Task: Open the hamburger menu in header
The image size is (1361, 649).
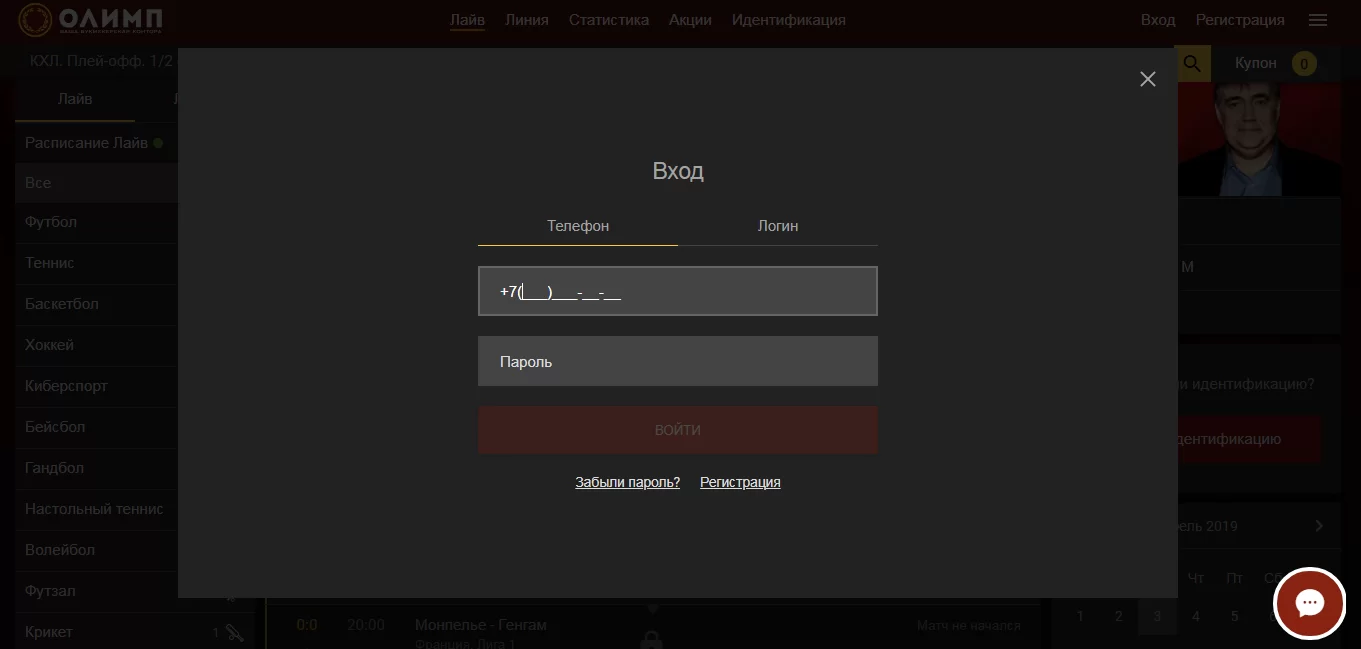Action: coord(1317,20)
